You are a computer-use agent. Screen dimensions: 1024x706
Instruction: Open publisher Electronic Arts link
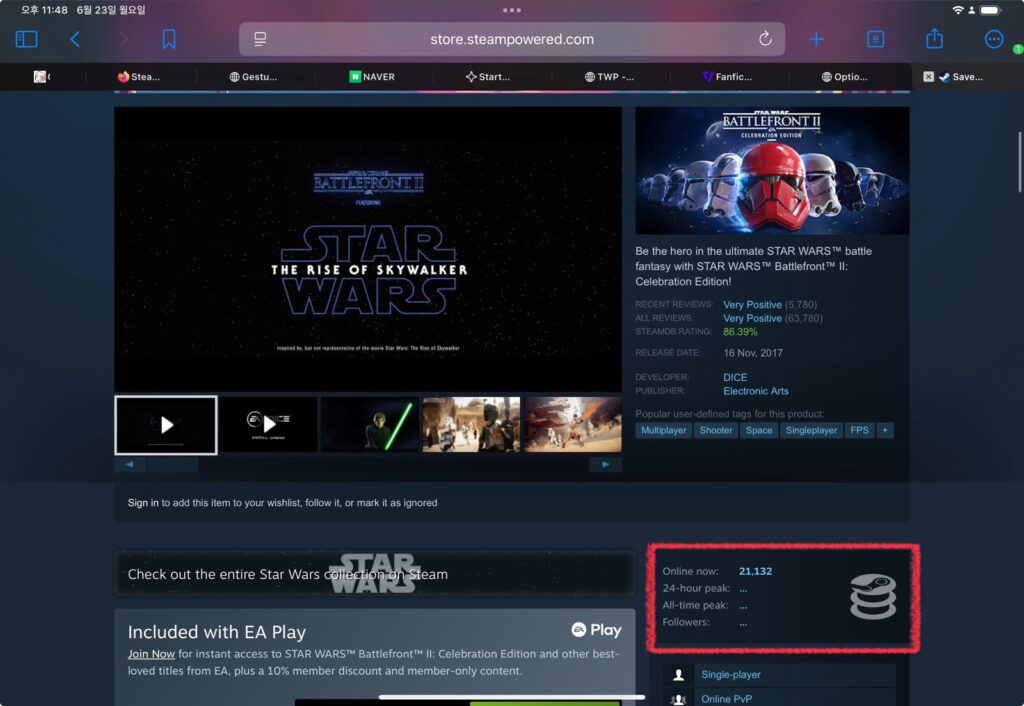[x=756, y=391]
